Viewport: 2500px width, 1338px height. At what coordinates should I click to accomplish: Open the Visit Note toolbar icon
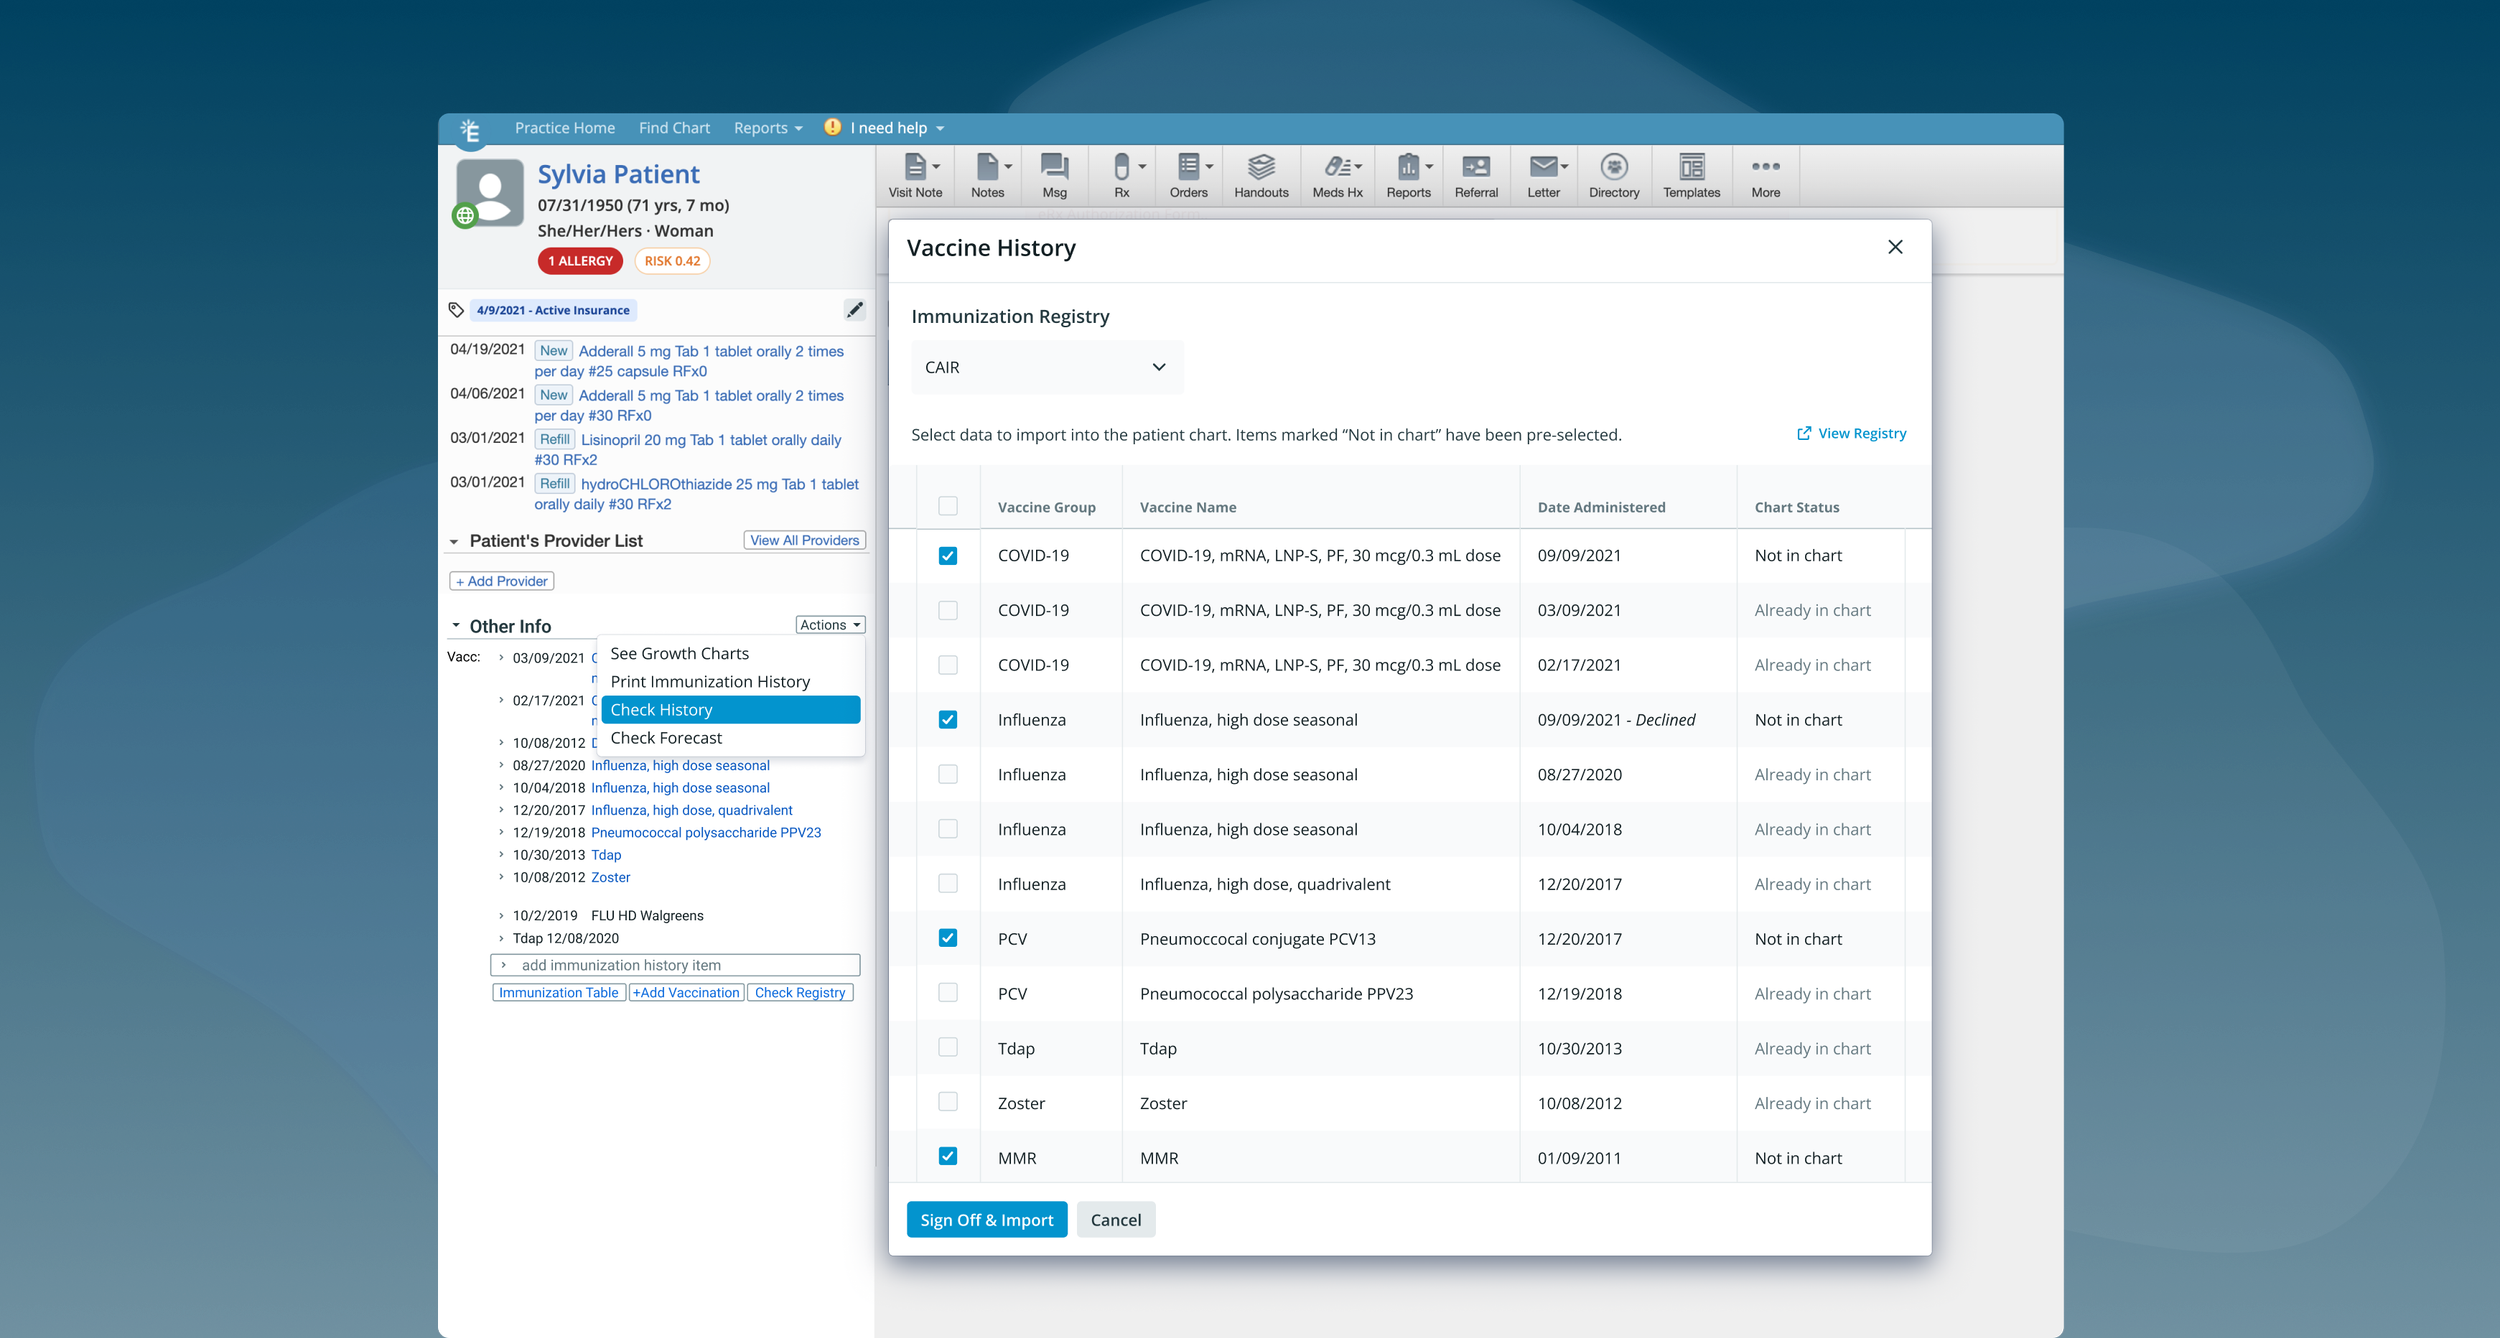(x=915, y=176)
